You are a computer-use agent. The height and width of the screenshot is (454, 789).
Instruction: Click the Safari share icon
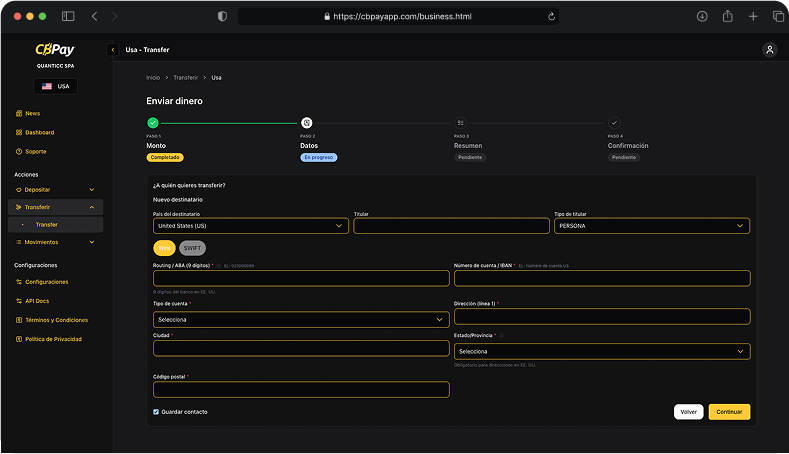(727, 16)
